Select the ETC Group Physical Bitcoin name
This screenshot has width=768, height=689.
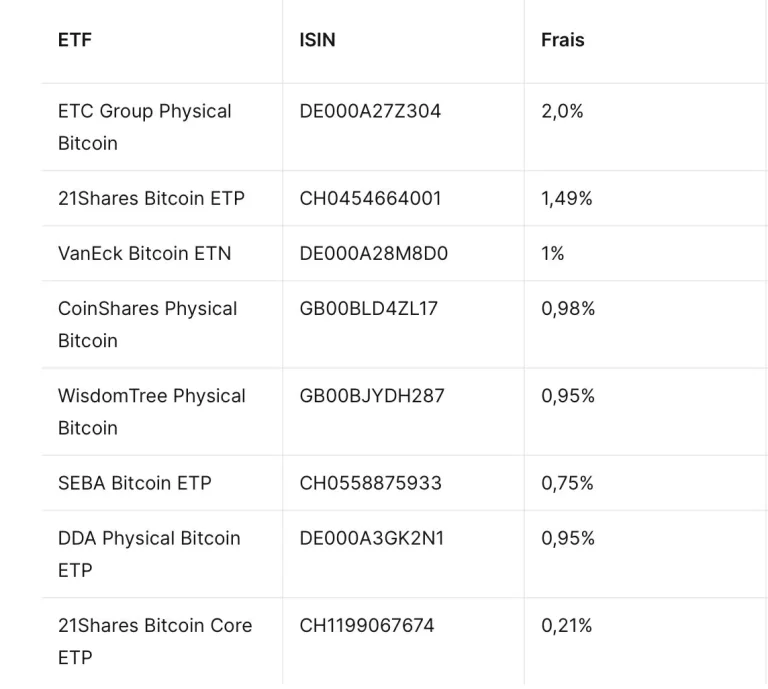(x=144, y=127)
